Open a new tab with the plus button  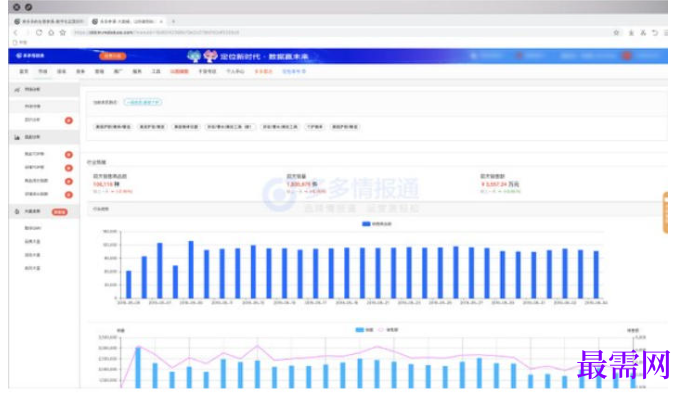pos(174,21)
